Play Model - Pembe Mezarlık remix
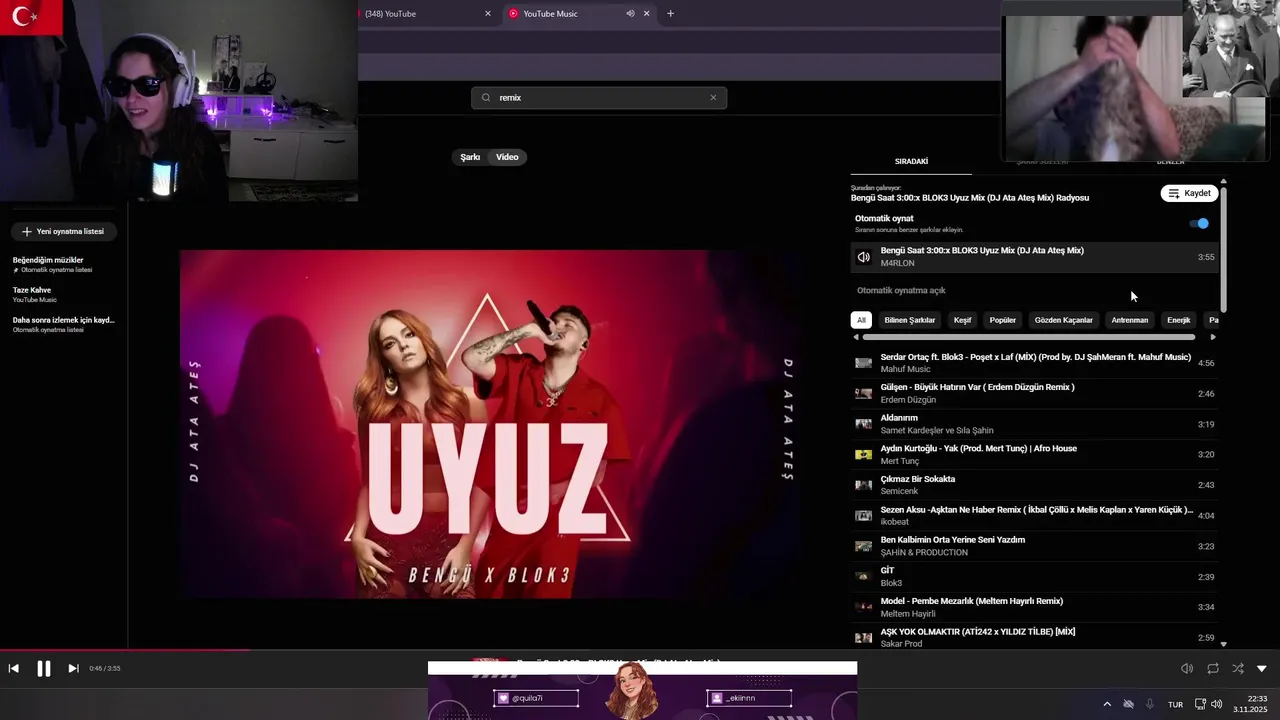The width and height of the screenshot is (1280, 720). coord(1034,607)
